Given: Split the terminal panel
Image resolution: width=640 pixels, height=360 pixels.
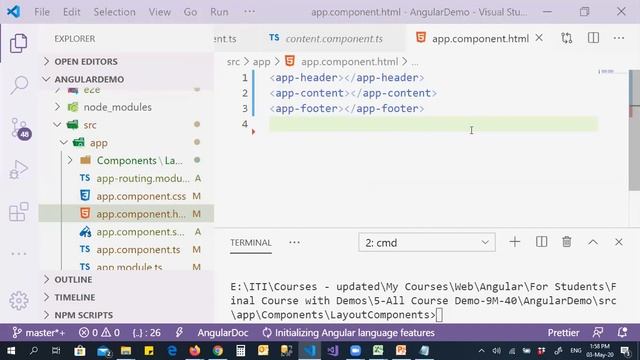Looking at the screenshot, I should click(541, 242).
